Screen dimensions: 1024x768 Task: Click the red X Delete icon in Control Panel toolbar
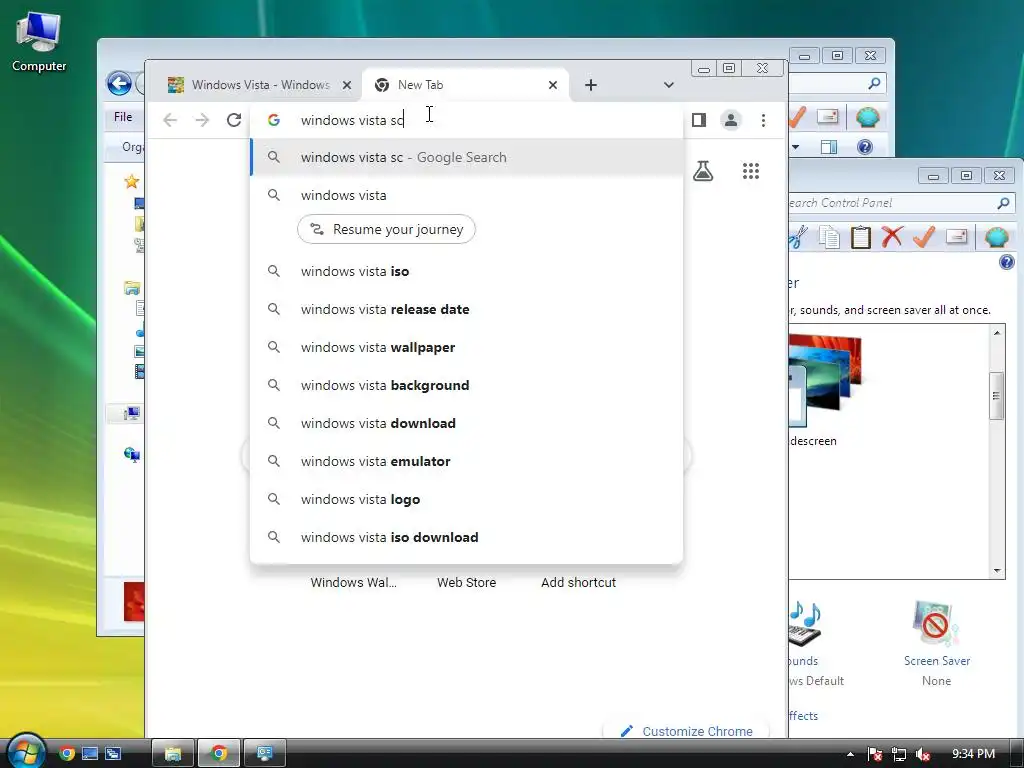pos(892,236)
